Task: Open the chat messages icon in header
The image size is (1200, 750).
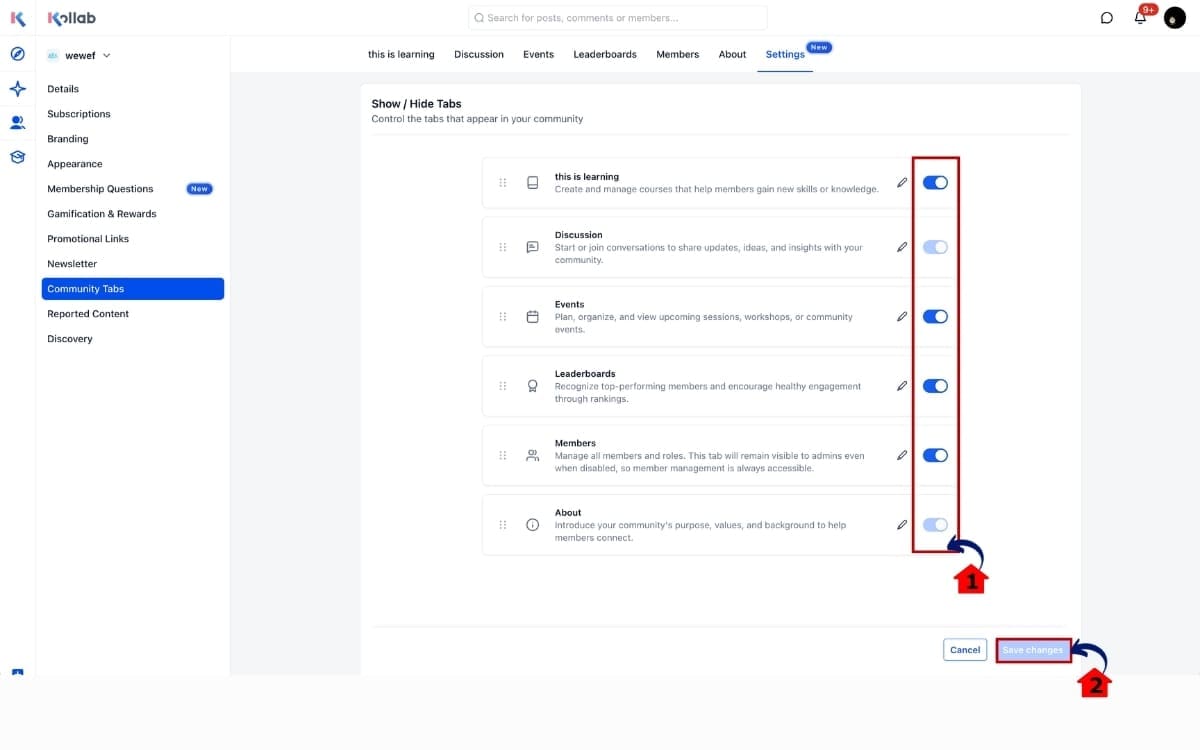Action: [1107, 18]
